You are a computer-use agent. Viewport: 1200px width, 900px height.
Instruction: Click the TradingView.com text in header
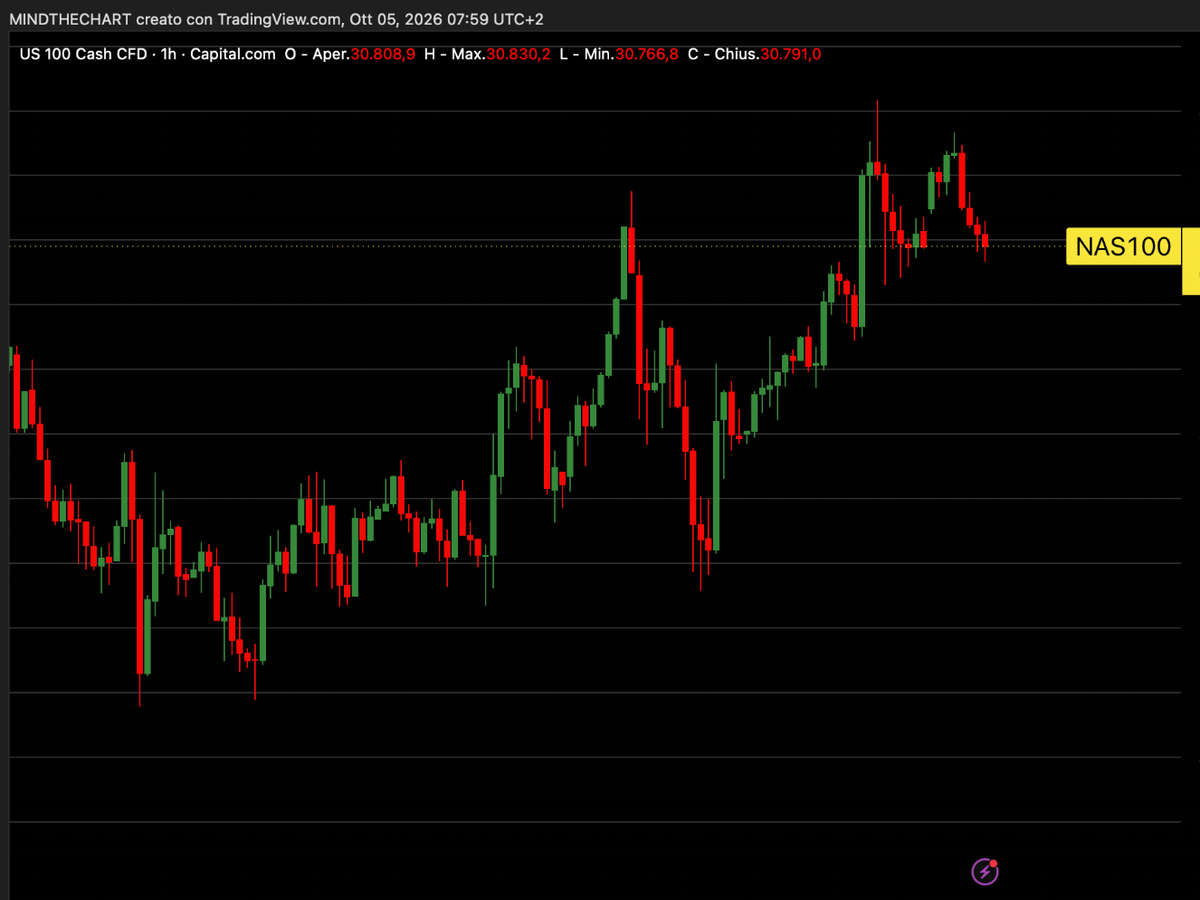click(279, 19)
